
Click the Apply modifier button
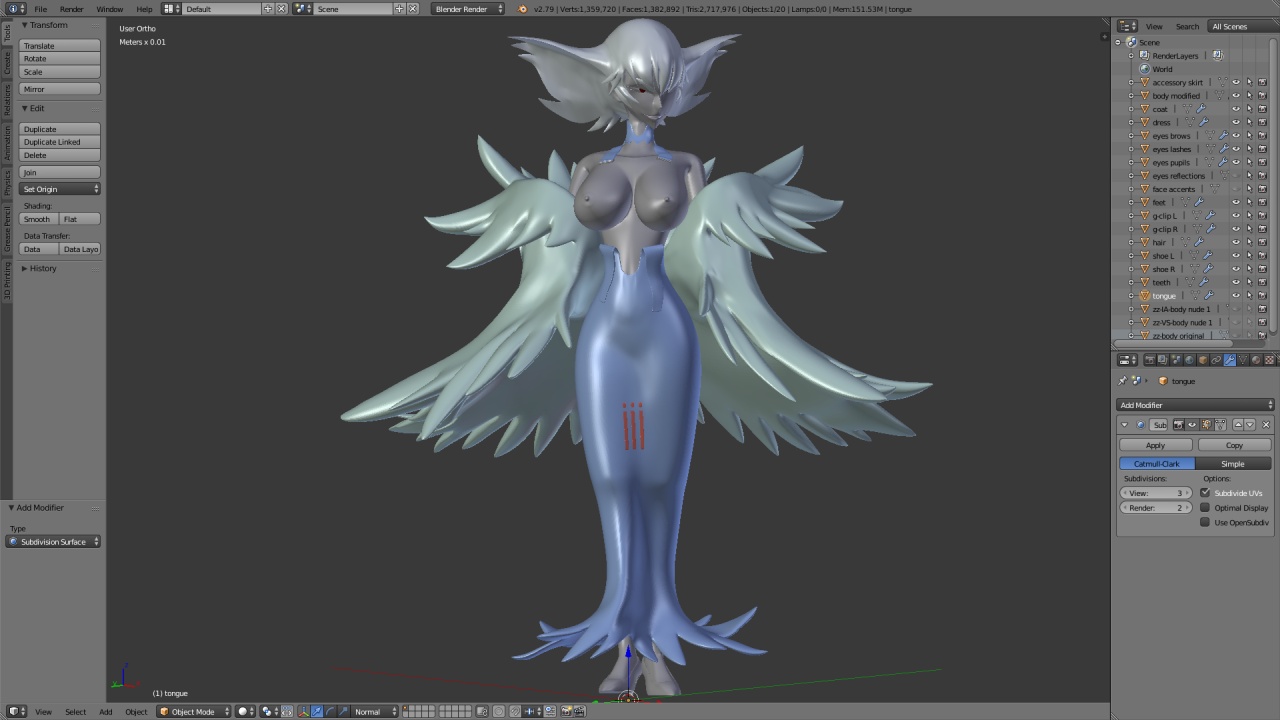click(x=1155, y=445)
